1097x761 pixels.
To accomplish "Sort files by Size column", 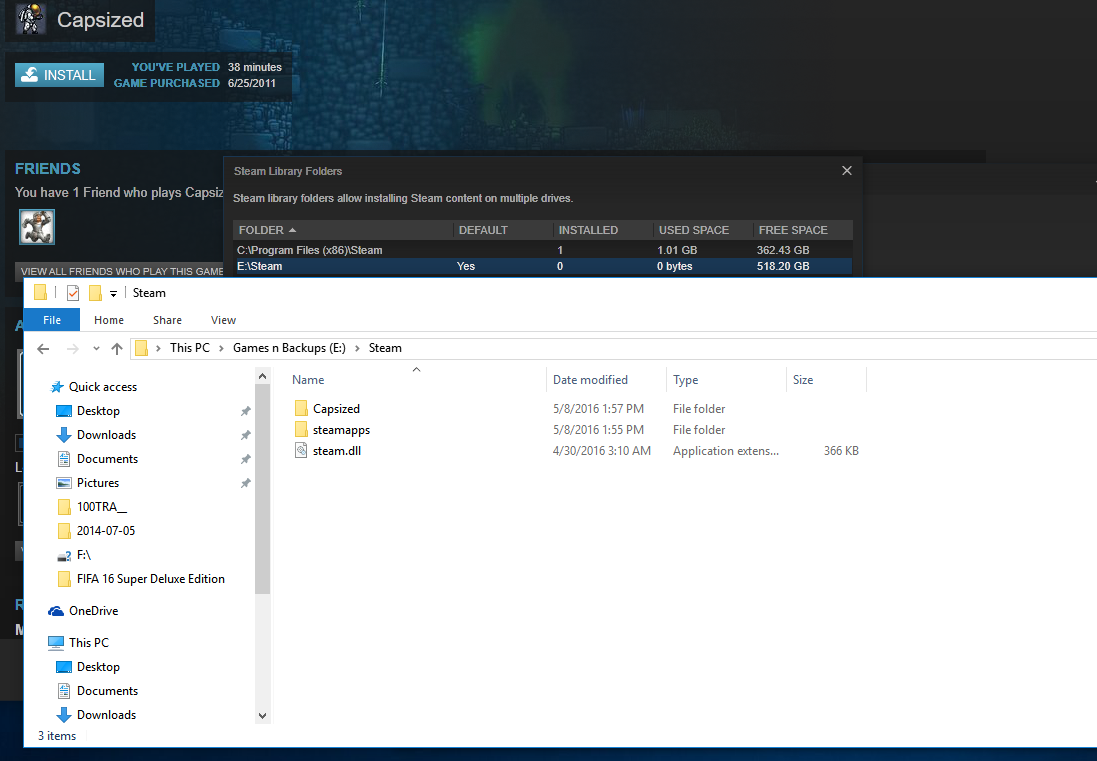I will coord(826,380).
